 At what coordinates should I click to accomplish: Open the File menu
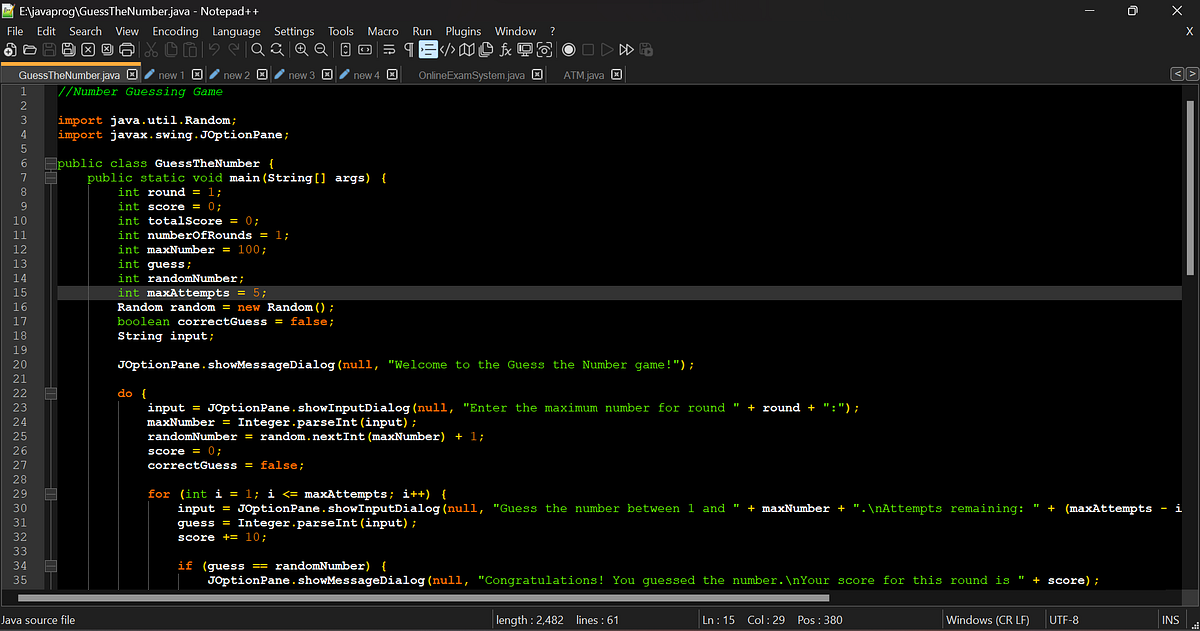click(x=15, y=31)
